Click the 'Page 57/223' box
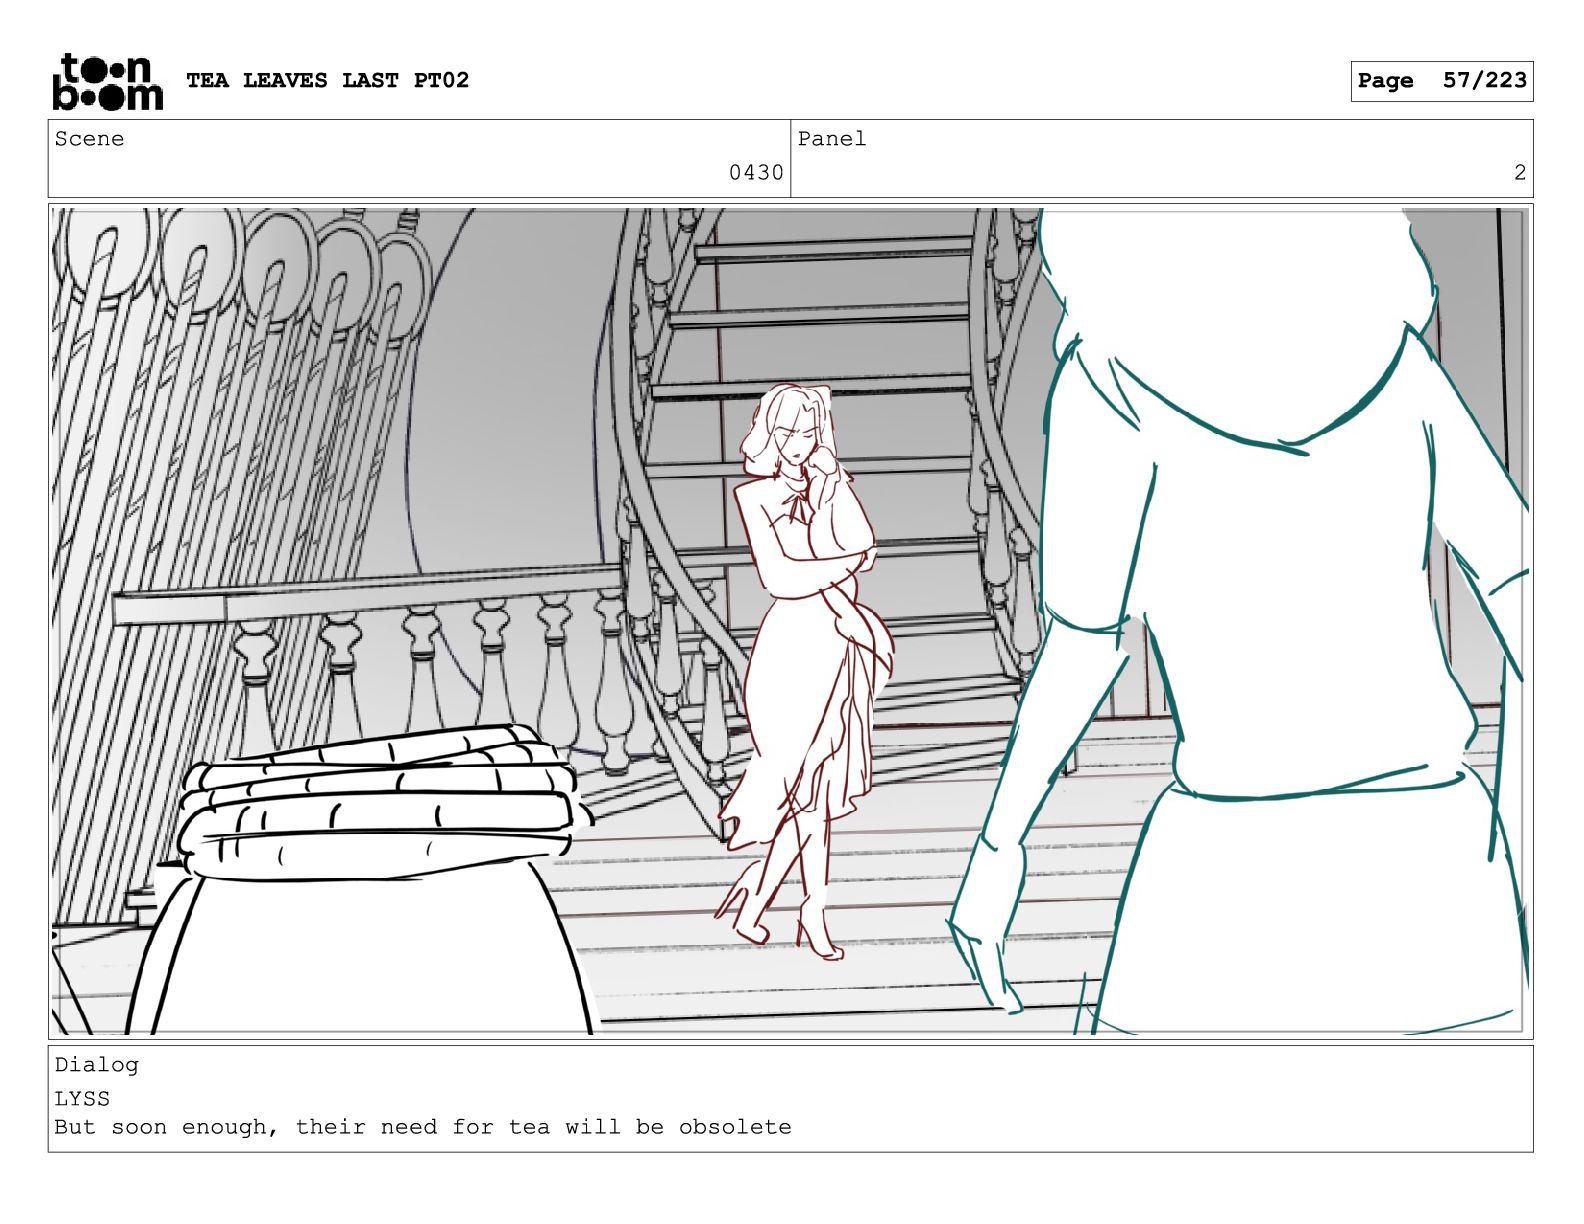 (x=1441, y=81)
